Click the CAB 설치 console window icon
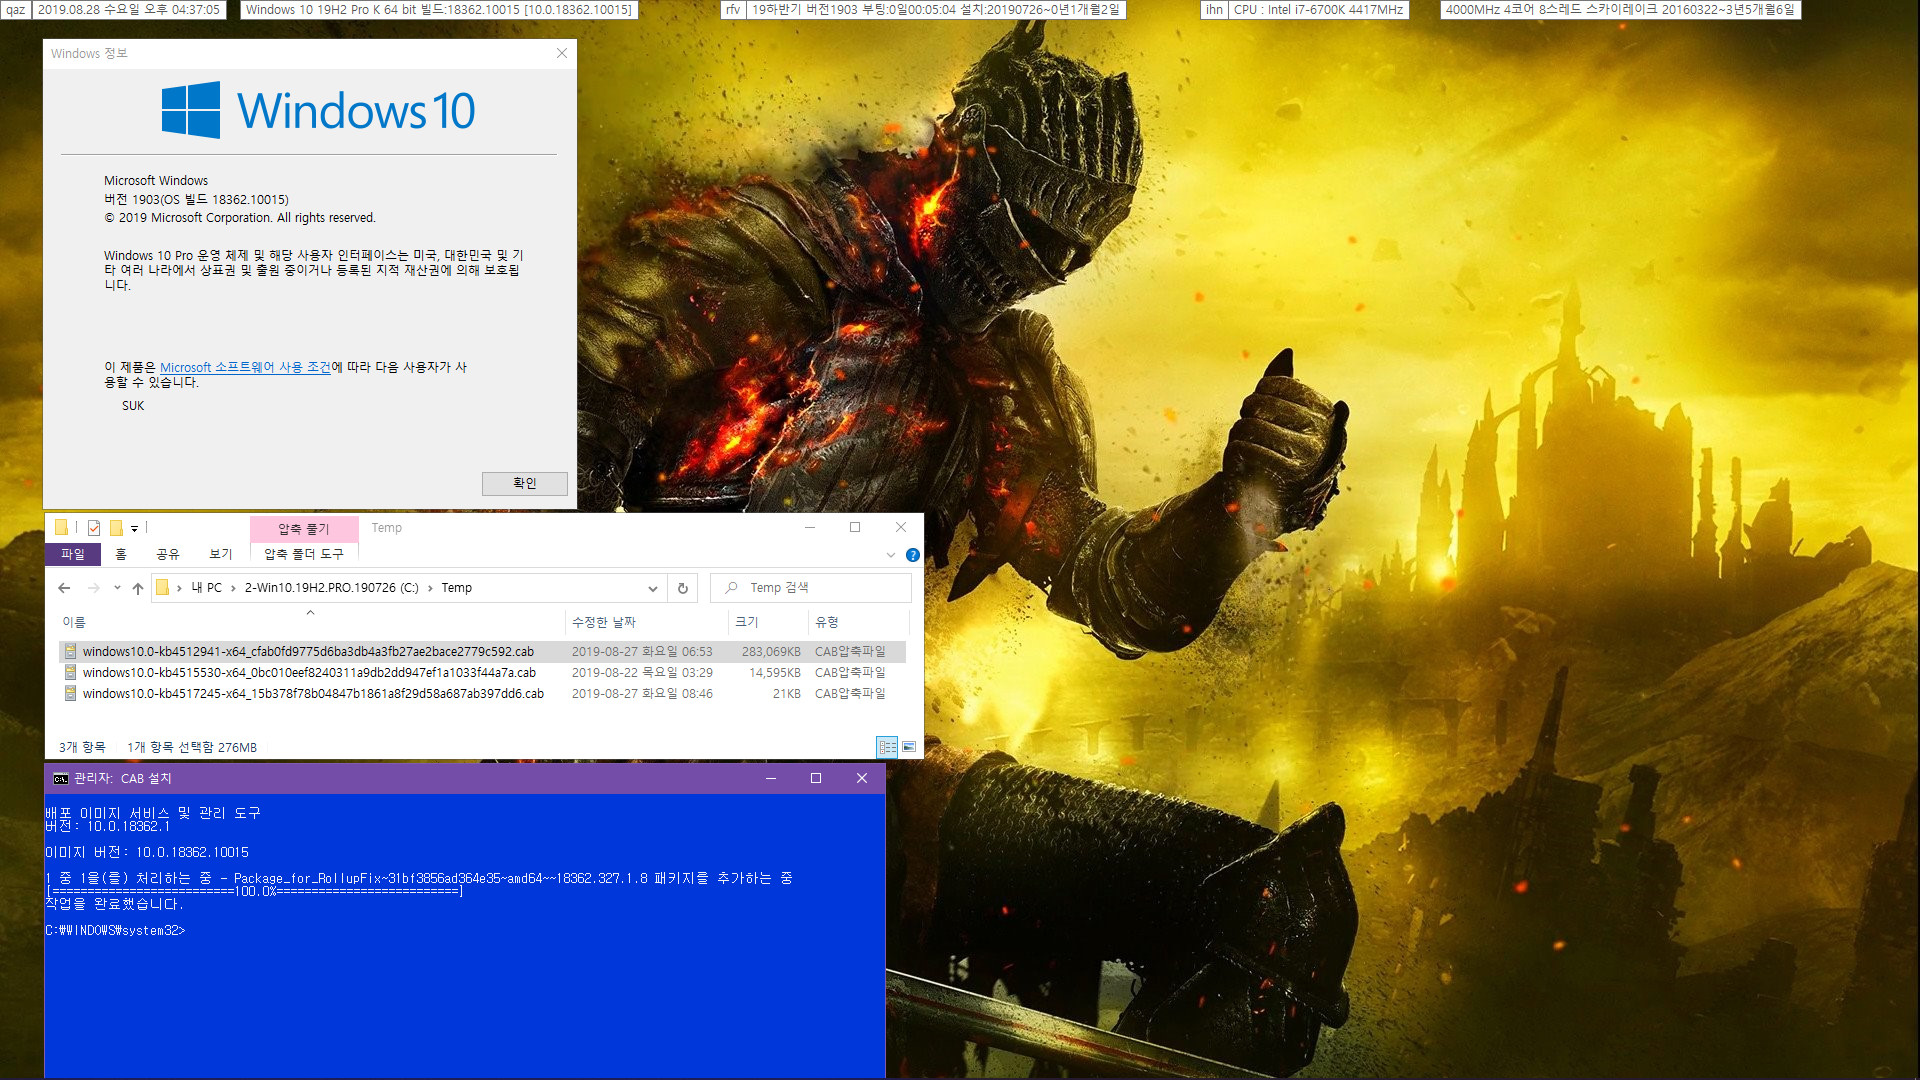Viewport: 1920px width, 1080px height. coord(61,779)
